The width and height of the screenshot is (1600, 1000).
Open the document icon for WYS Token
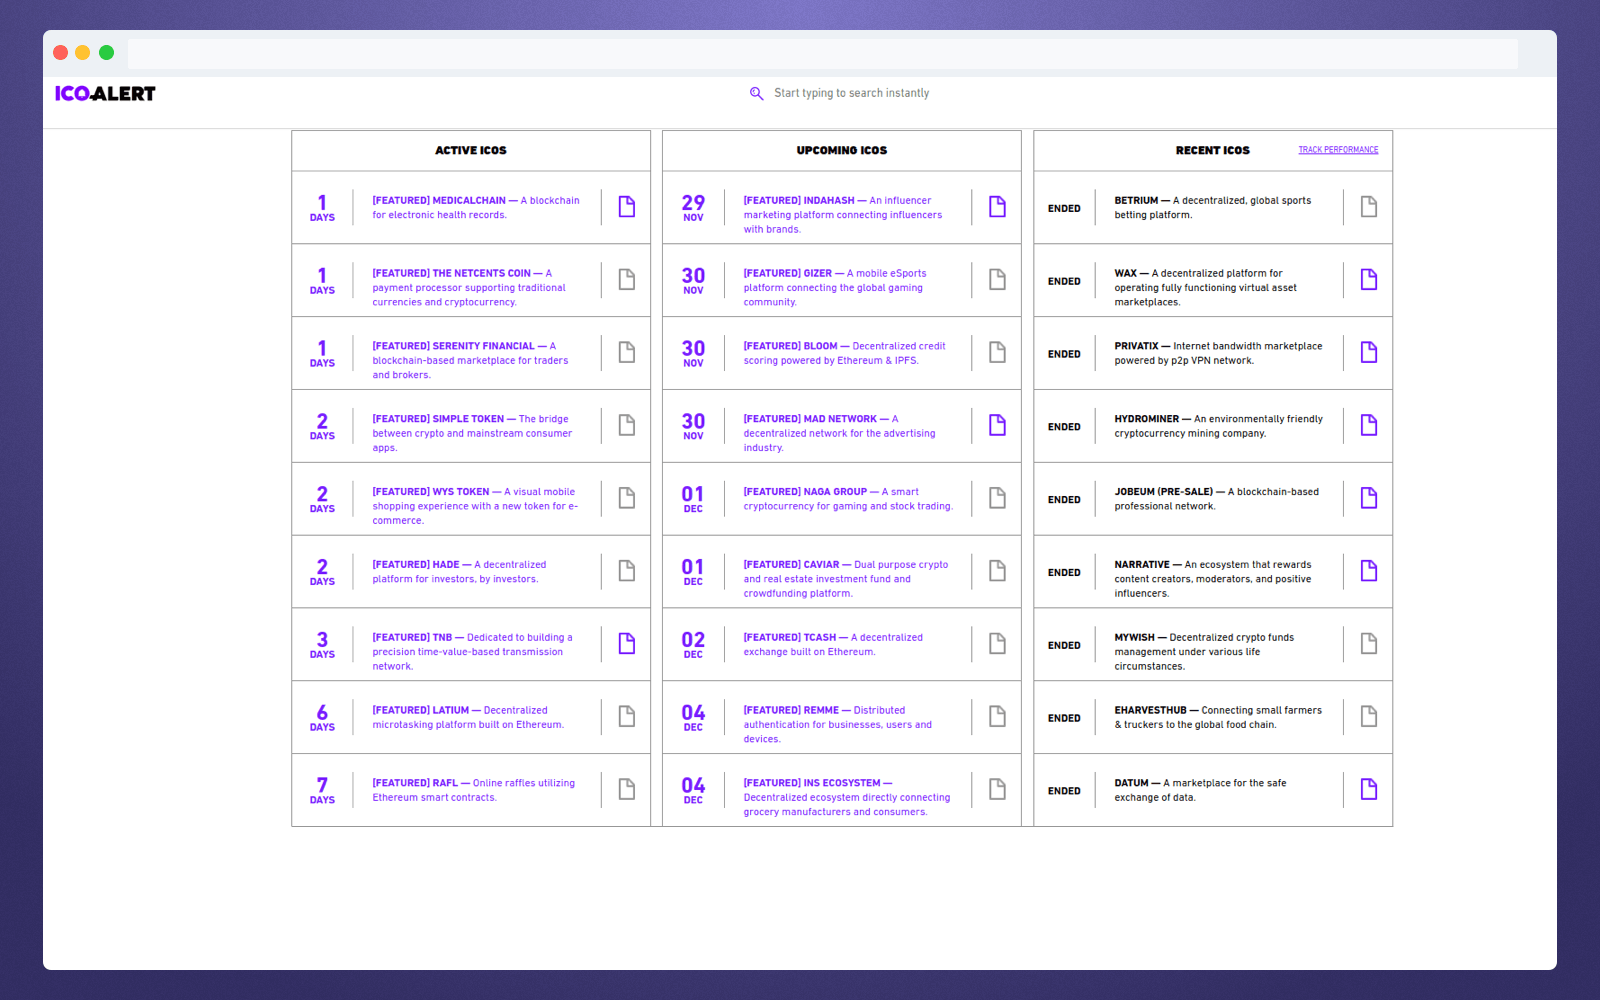coord(627,499)
